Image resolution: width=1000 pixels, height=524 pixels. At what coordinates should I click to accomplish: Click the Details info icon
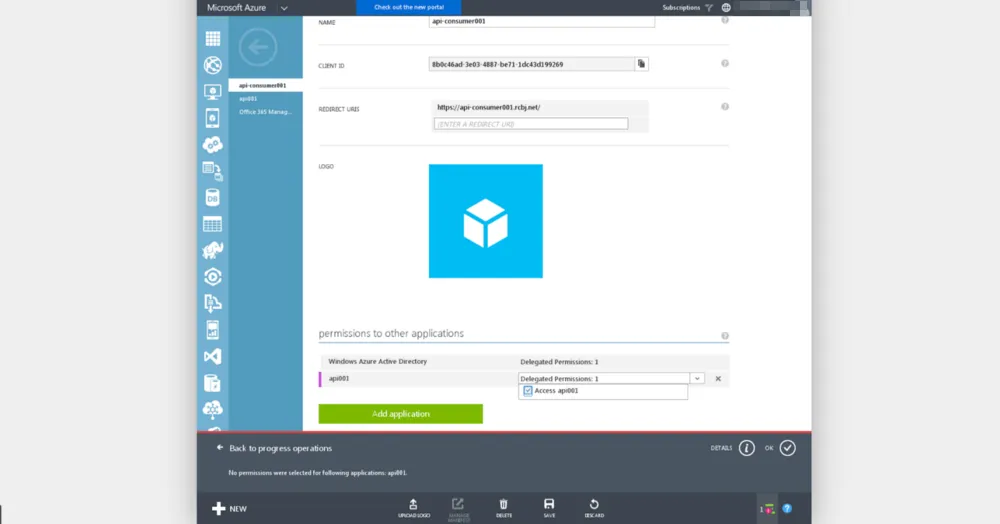tap(747, 448)
